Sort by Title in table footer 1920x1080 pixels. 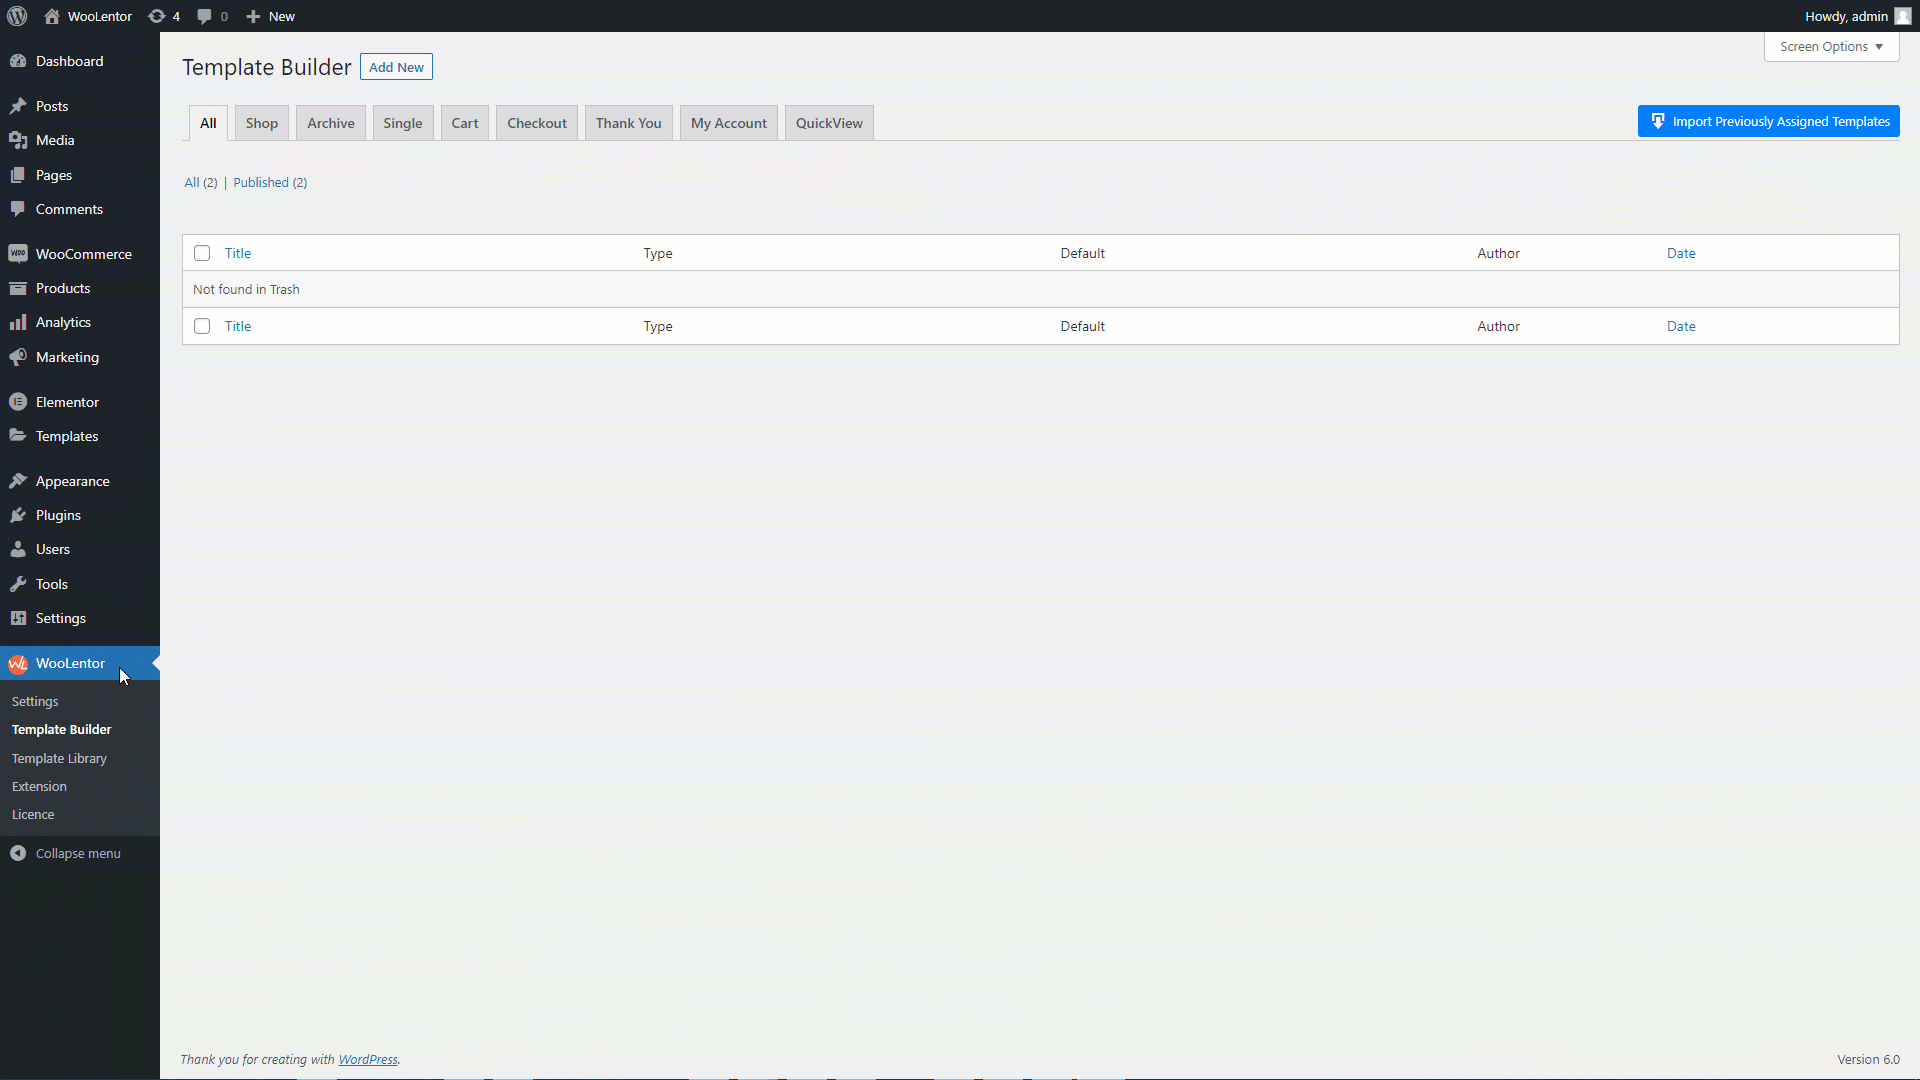238,326
